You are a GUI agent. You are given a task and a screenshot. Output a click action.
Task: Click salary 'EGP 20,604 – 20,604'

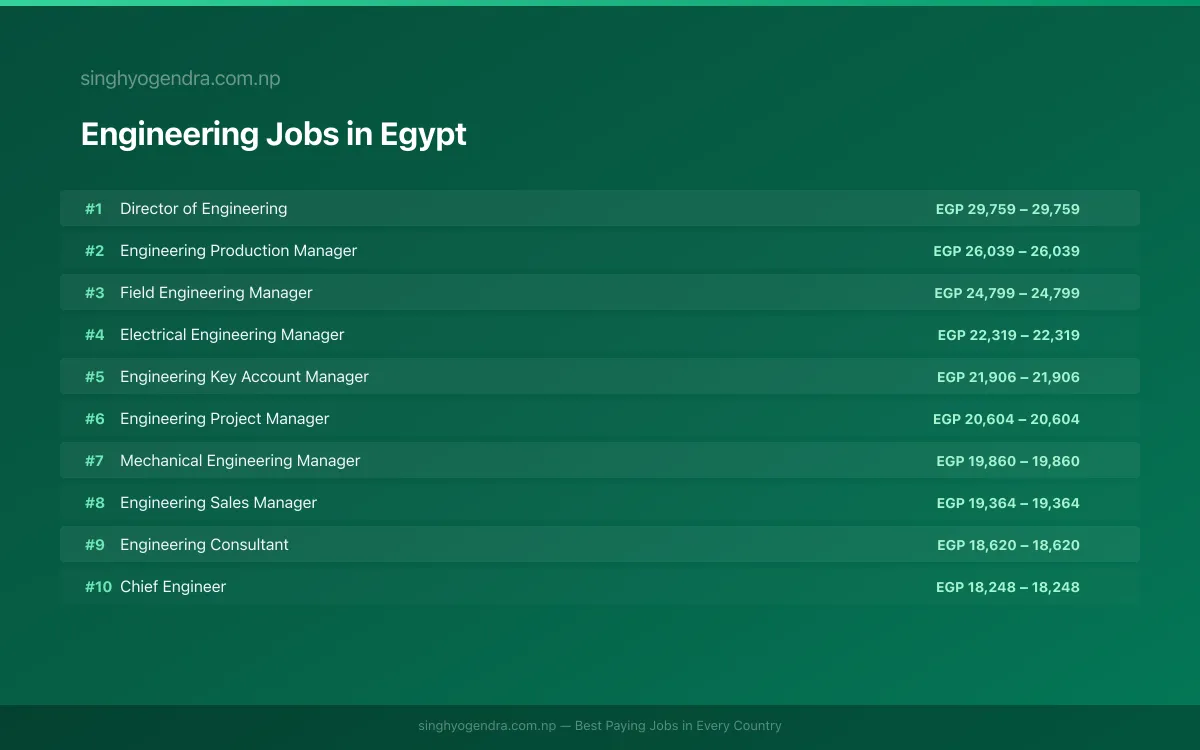coord(1006,419)
